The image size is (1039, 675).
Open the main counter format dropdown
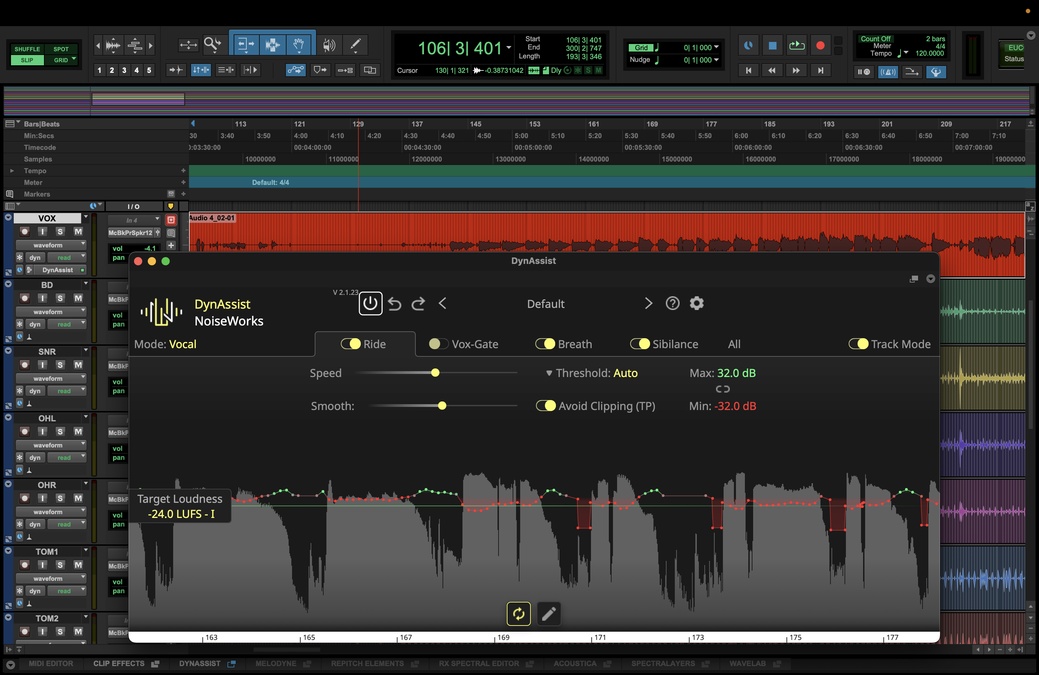(509, 48)
